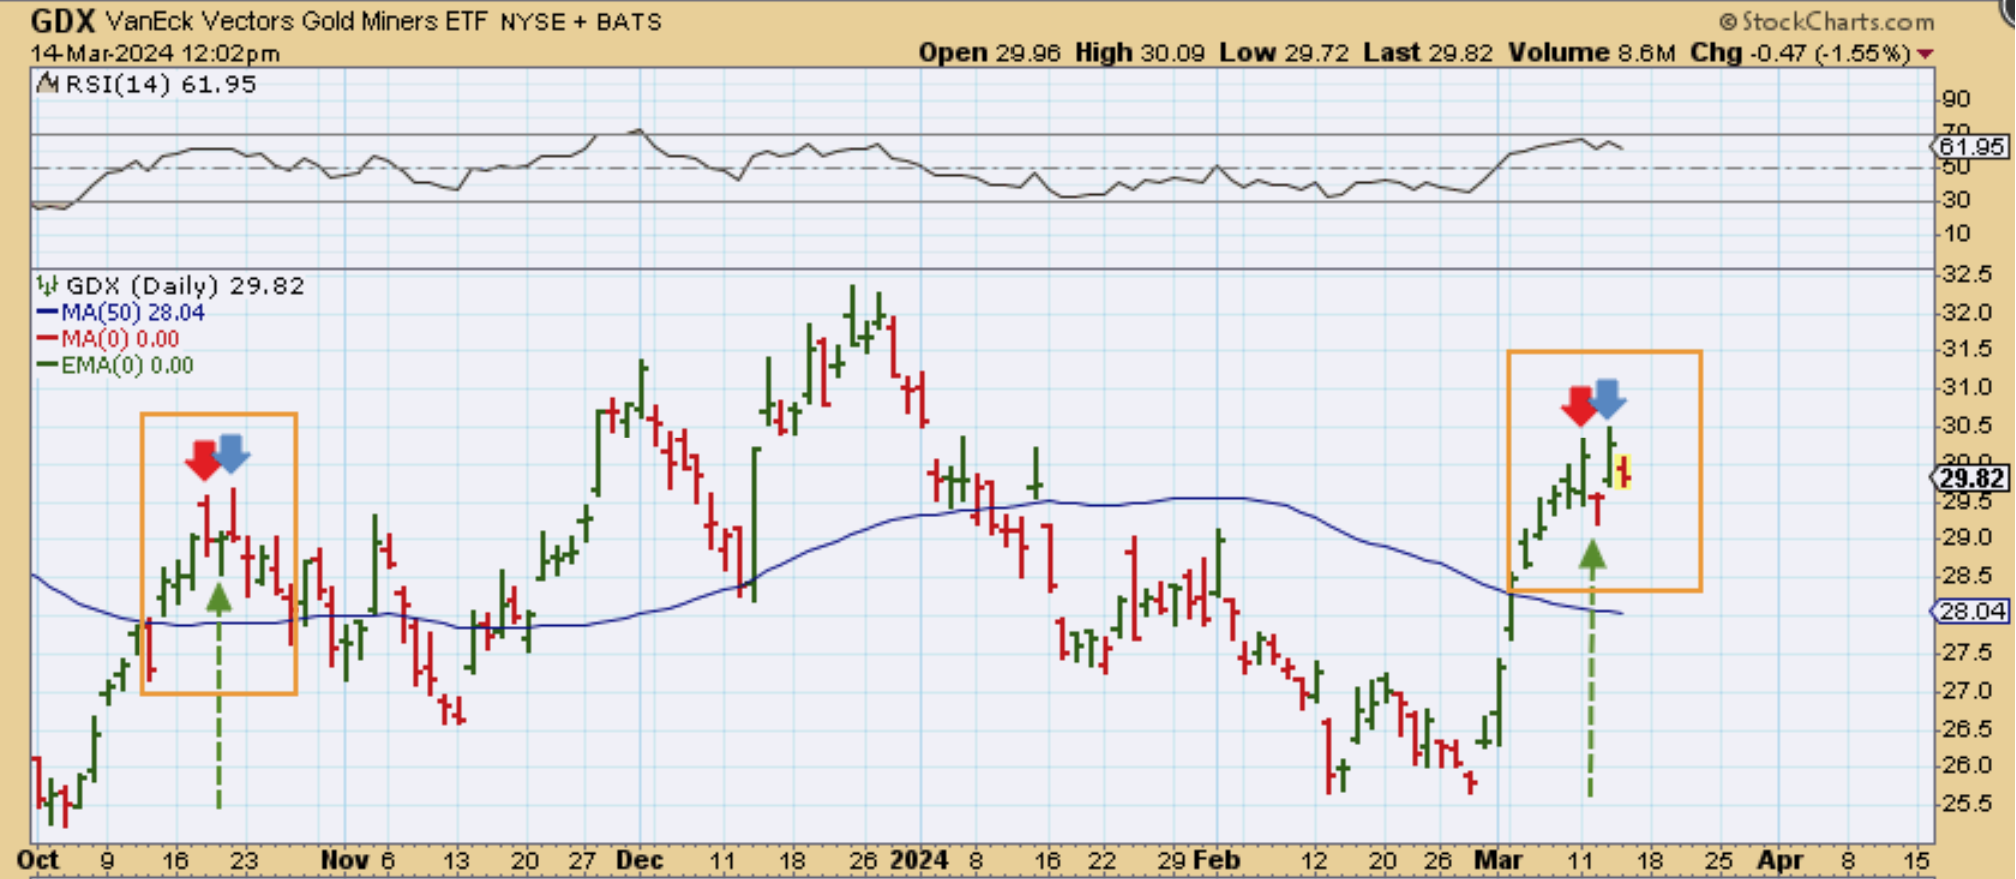
Task: Click the "Mar" month label on date axis
Action: pyautogui.click(x=1498, y=860)
